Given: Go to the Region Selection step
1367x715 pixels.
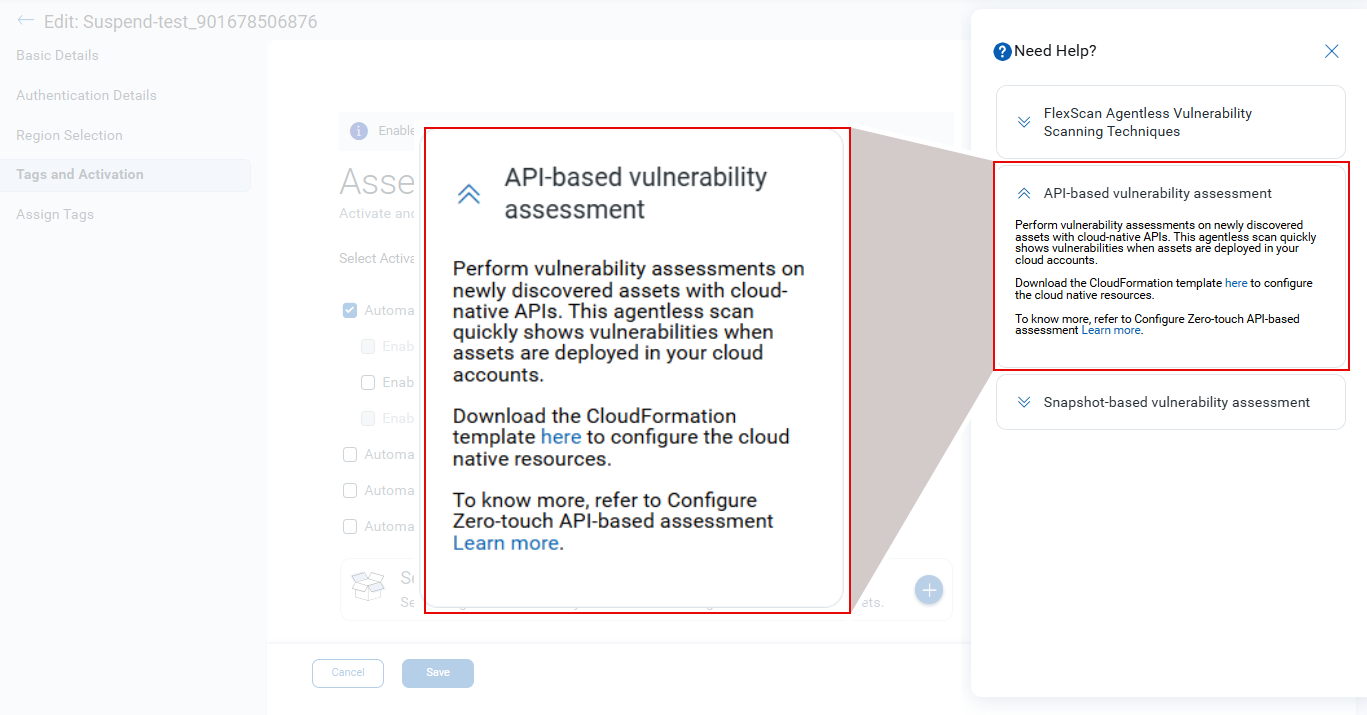Looking at the screenshot, I should coord(69,135).
